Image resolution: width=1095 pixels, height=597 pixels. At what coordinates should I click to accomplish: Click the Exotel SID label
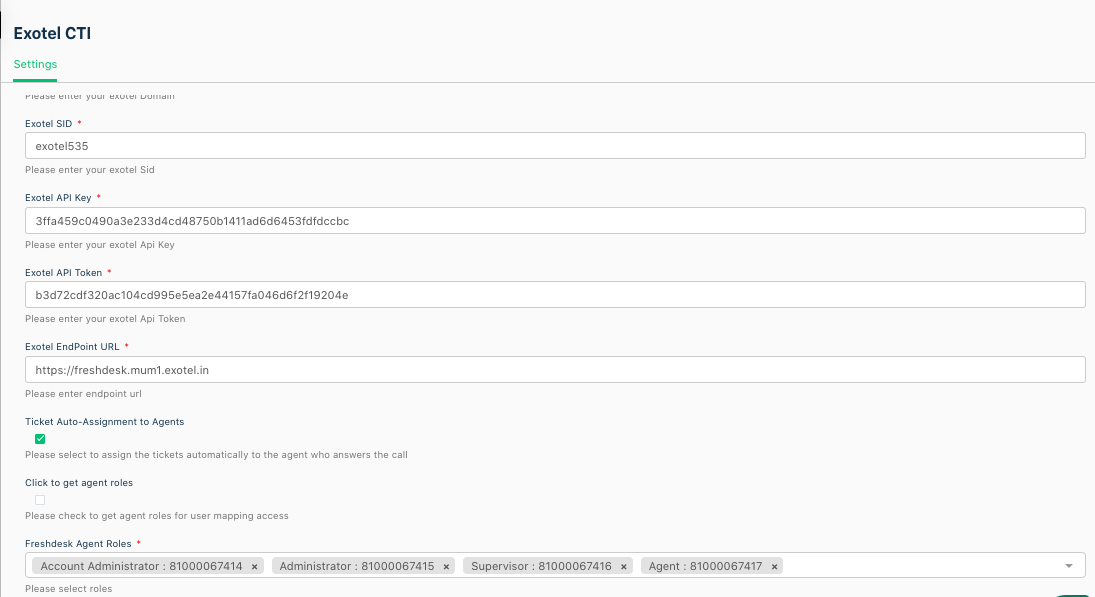(48, 124)
